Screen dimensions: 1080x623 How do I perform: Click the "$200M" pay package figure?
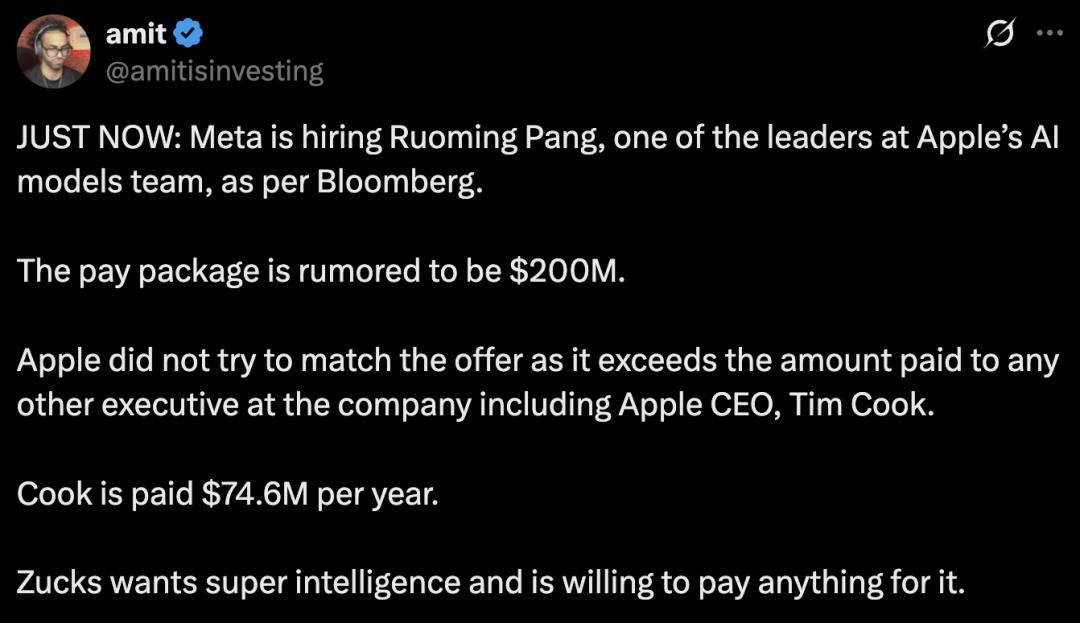(565, 272)
